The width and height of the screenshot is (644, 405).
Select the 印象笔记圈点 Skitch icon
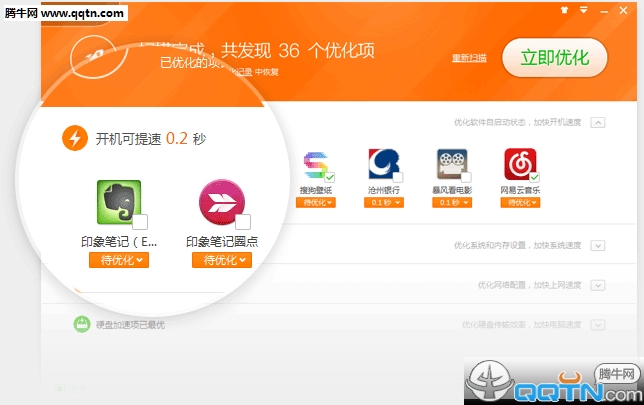(222, 202)
